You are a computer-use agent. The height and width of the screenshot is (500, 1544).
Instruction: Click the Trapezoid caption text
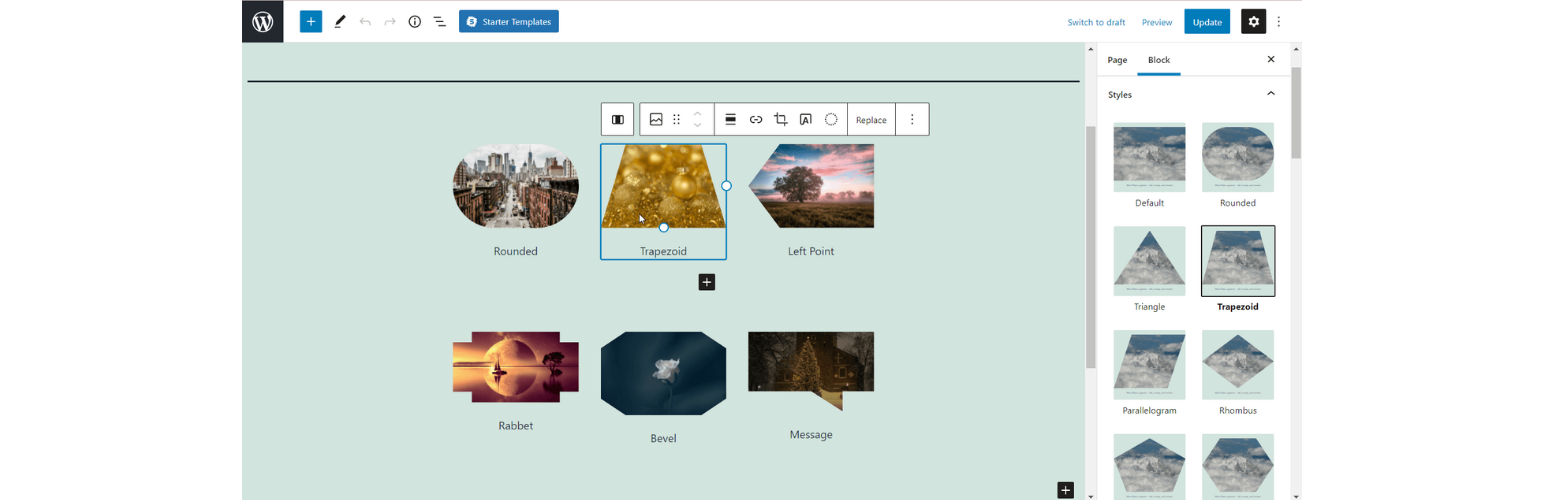[x=663, y=251]
